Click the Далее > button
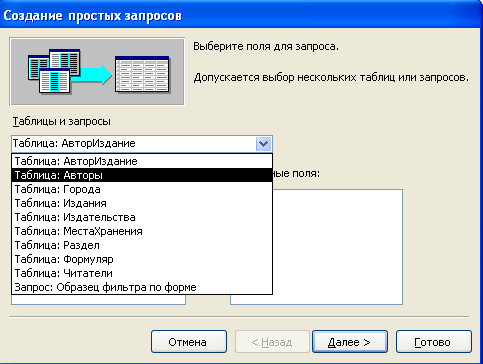483x364 pixels. [x=350, y=342]
